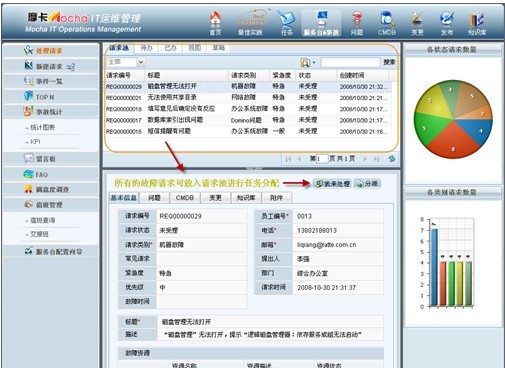Click the red slice in the pie chart
505x368 pixels.
pos(453,141)
